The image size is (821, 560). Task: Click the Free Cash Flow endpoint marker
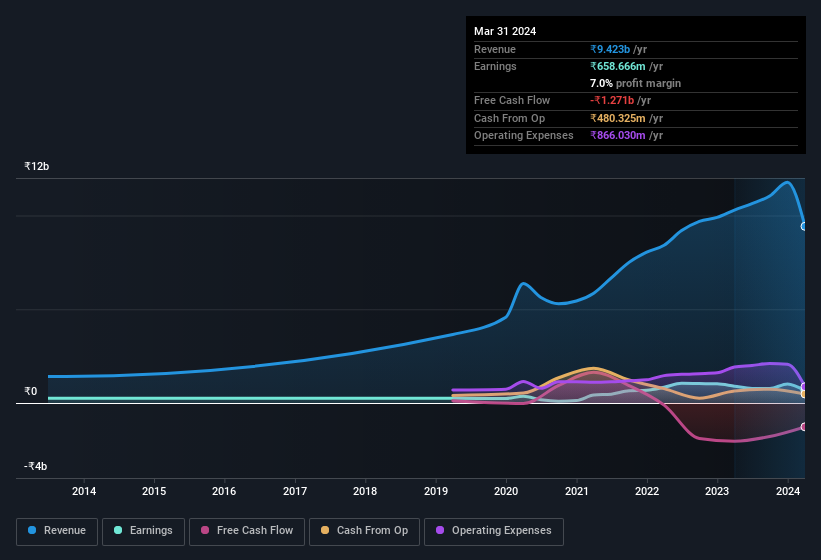coord(804,427)
